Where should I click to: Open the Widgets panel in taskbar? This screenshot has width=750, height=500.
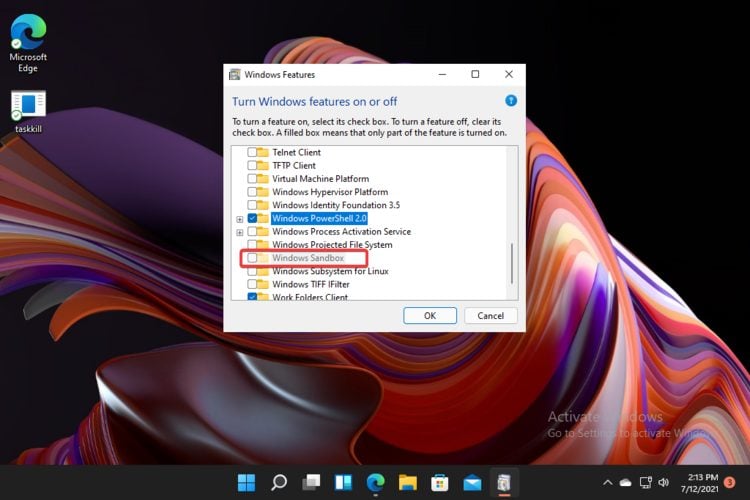pos(343,482)
